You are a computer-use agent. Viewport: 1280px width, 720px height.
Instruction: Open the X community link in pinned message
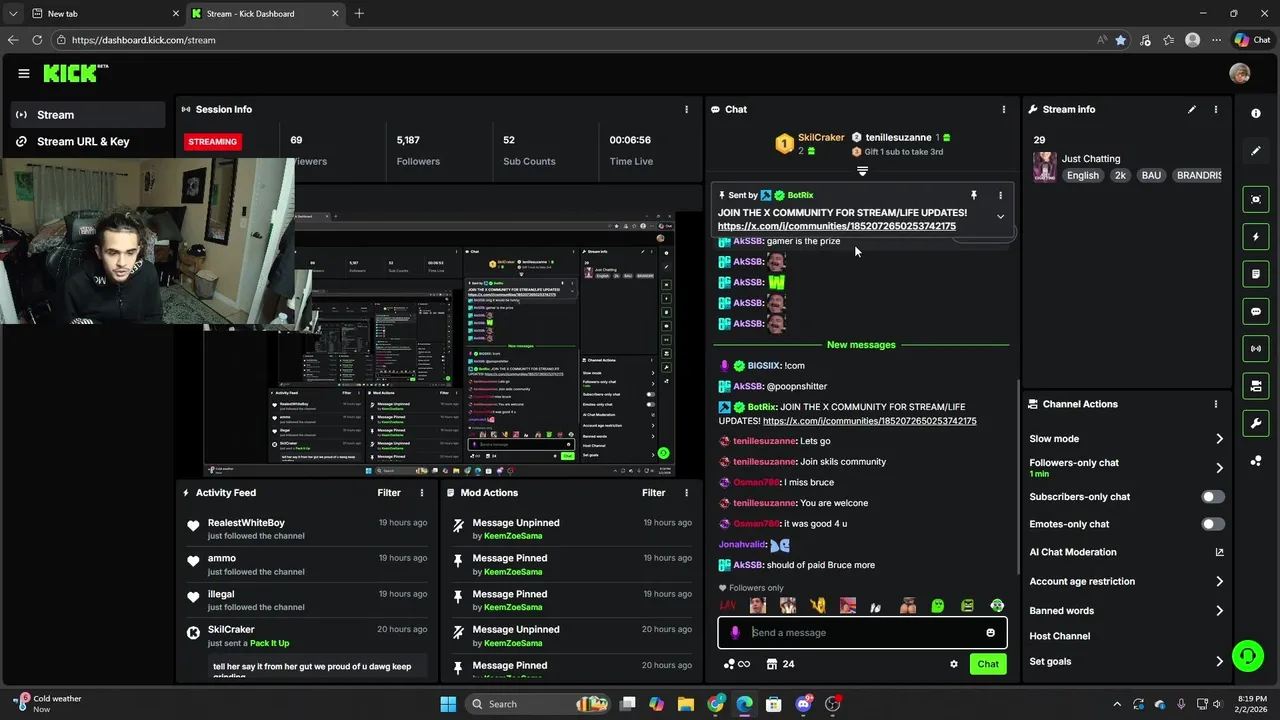tap(837, 226)
